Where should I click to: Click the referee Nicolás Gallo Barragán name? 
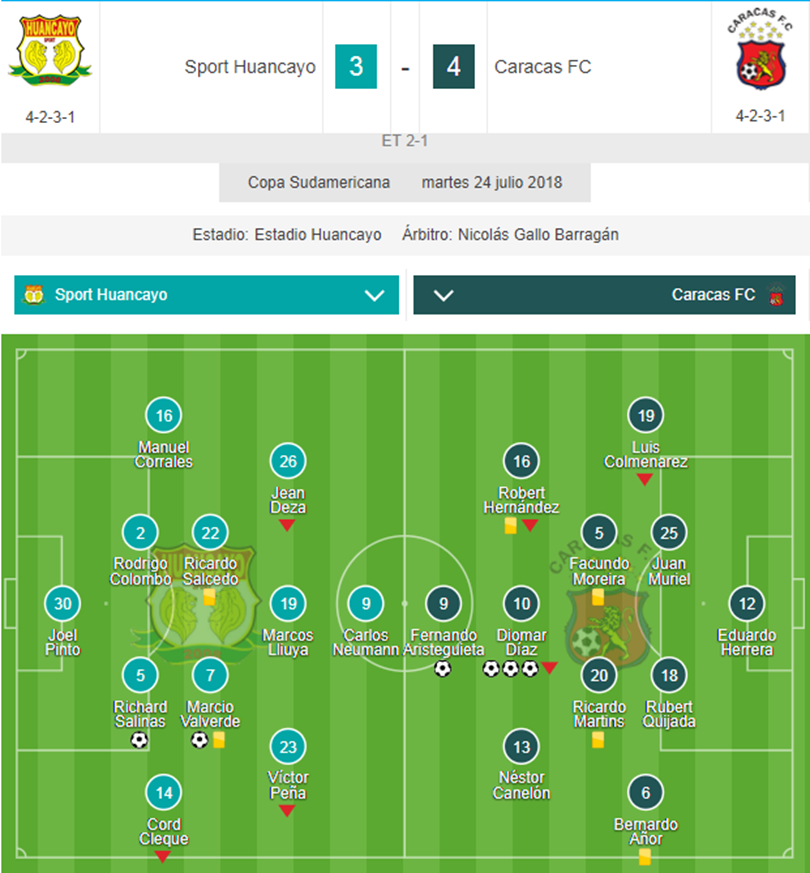point(538,234)
